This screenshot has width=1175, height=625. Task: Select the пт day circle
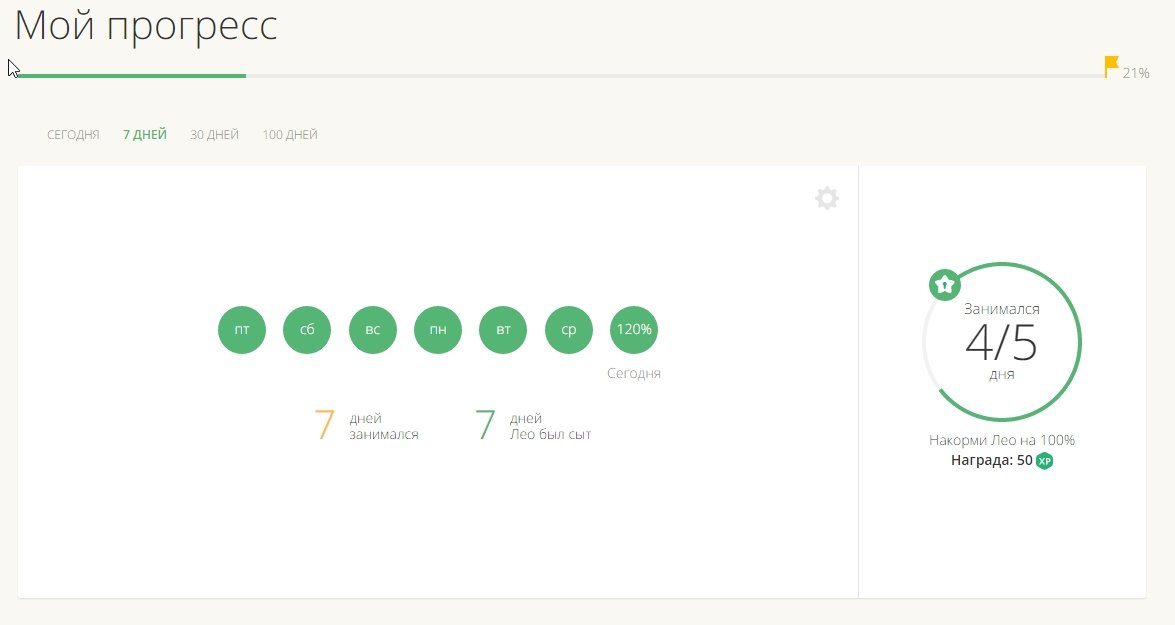(242, 330)
